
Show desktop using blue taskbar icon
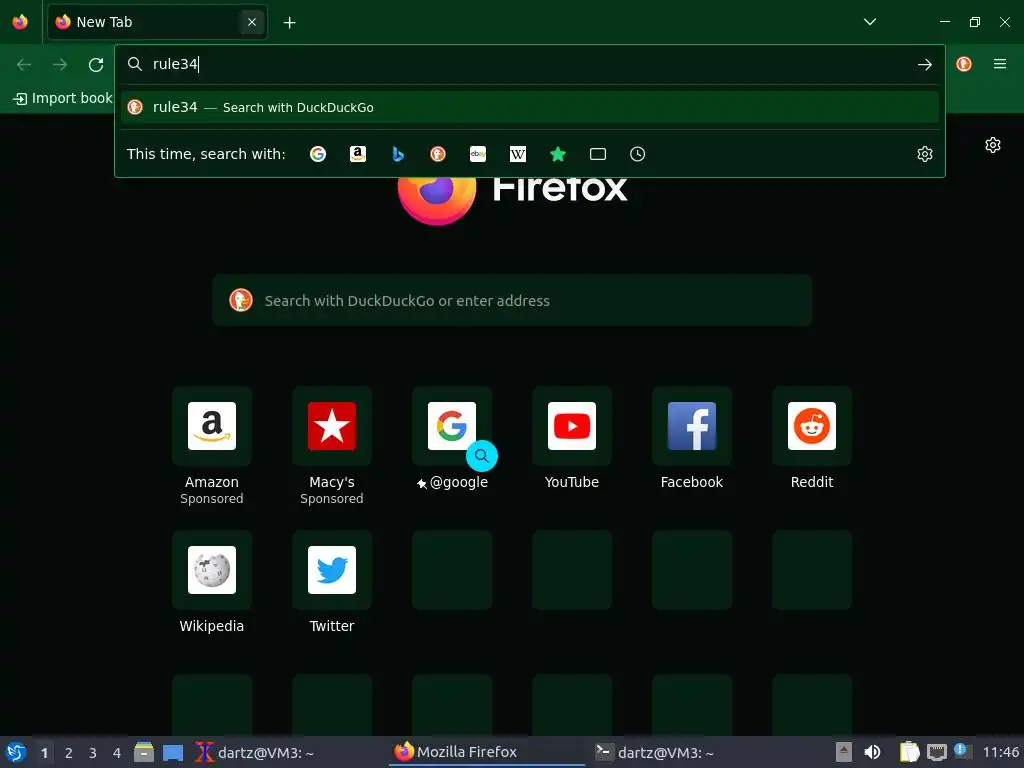point(172,753)
